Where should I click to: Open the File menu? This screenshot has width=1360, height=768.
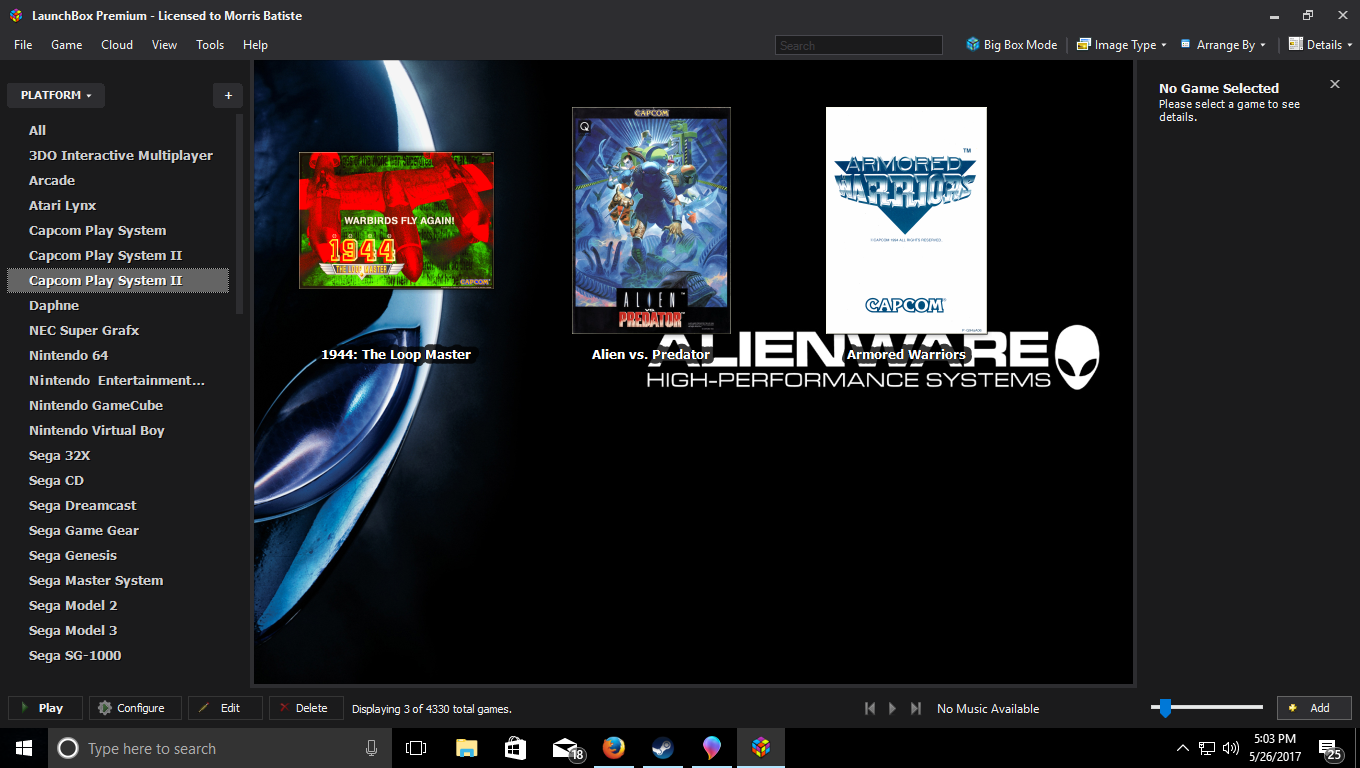(23, 45)
